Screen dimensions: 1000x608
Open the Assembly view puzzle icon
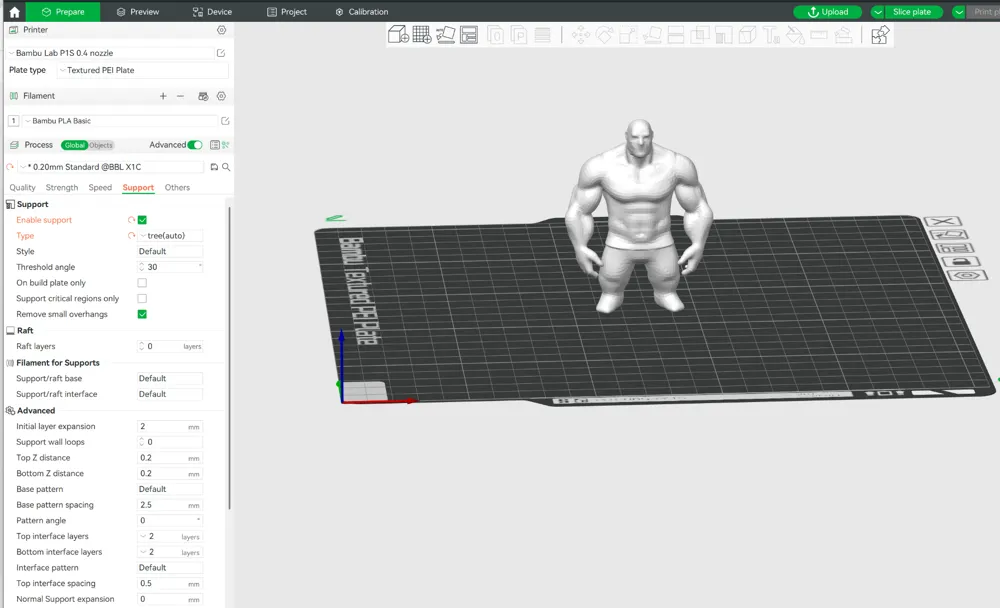coord(880,35)
